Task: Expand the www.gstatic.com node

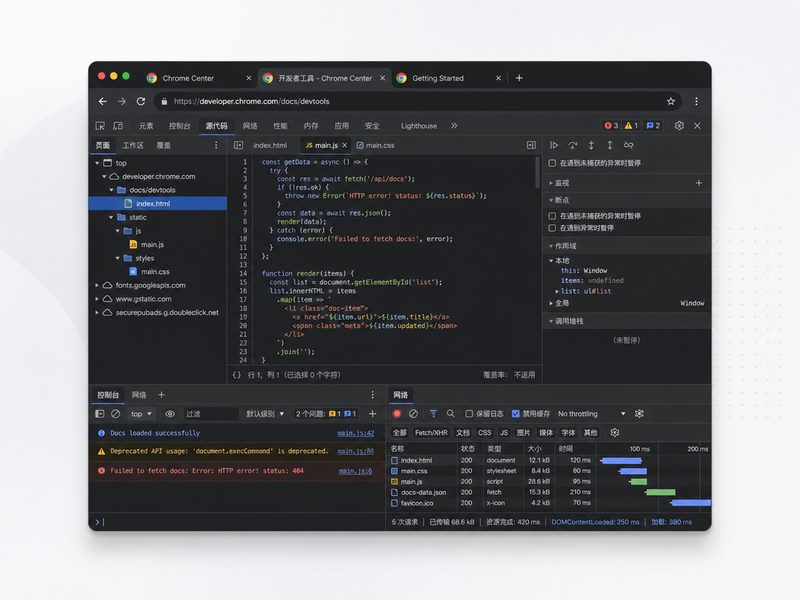Action: click(x=97, y=299)
